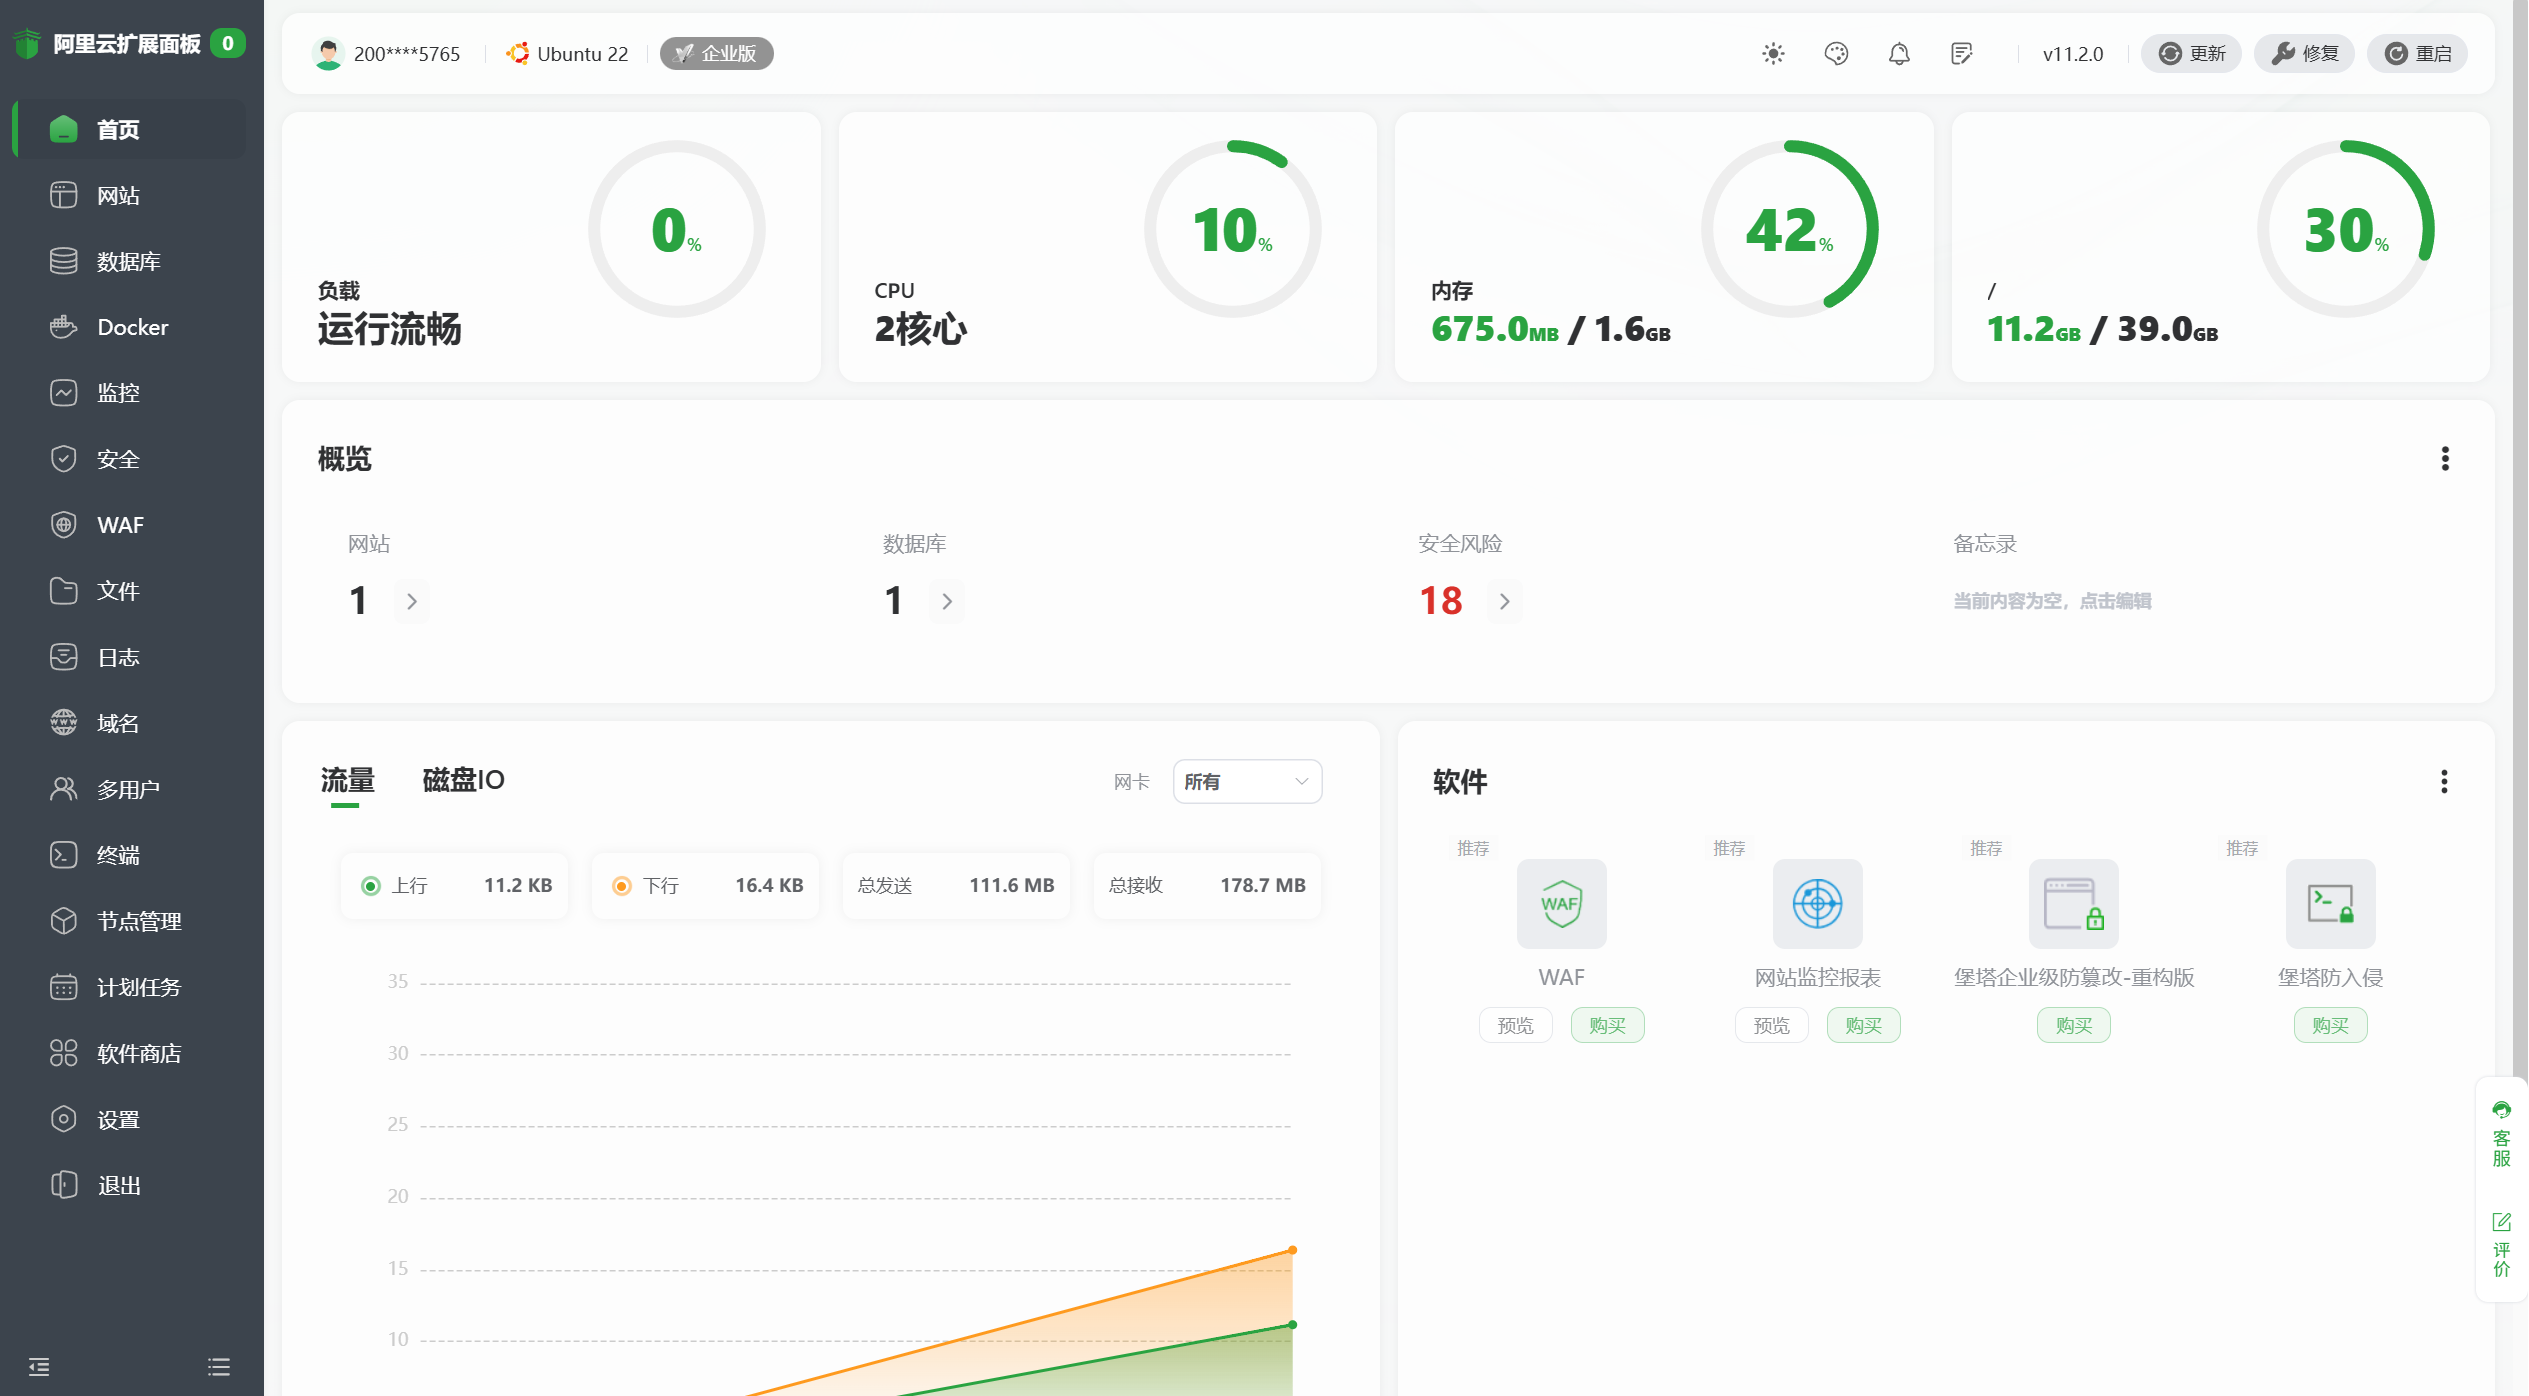Viewport: 2529px width, 1396px height.
Task: Click 购买 under 堡塔企业级防篡改-重构版
Action: [2073, 1026]
